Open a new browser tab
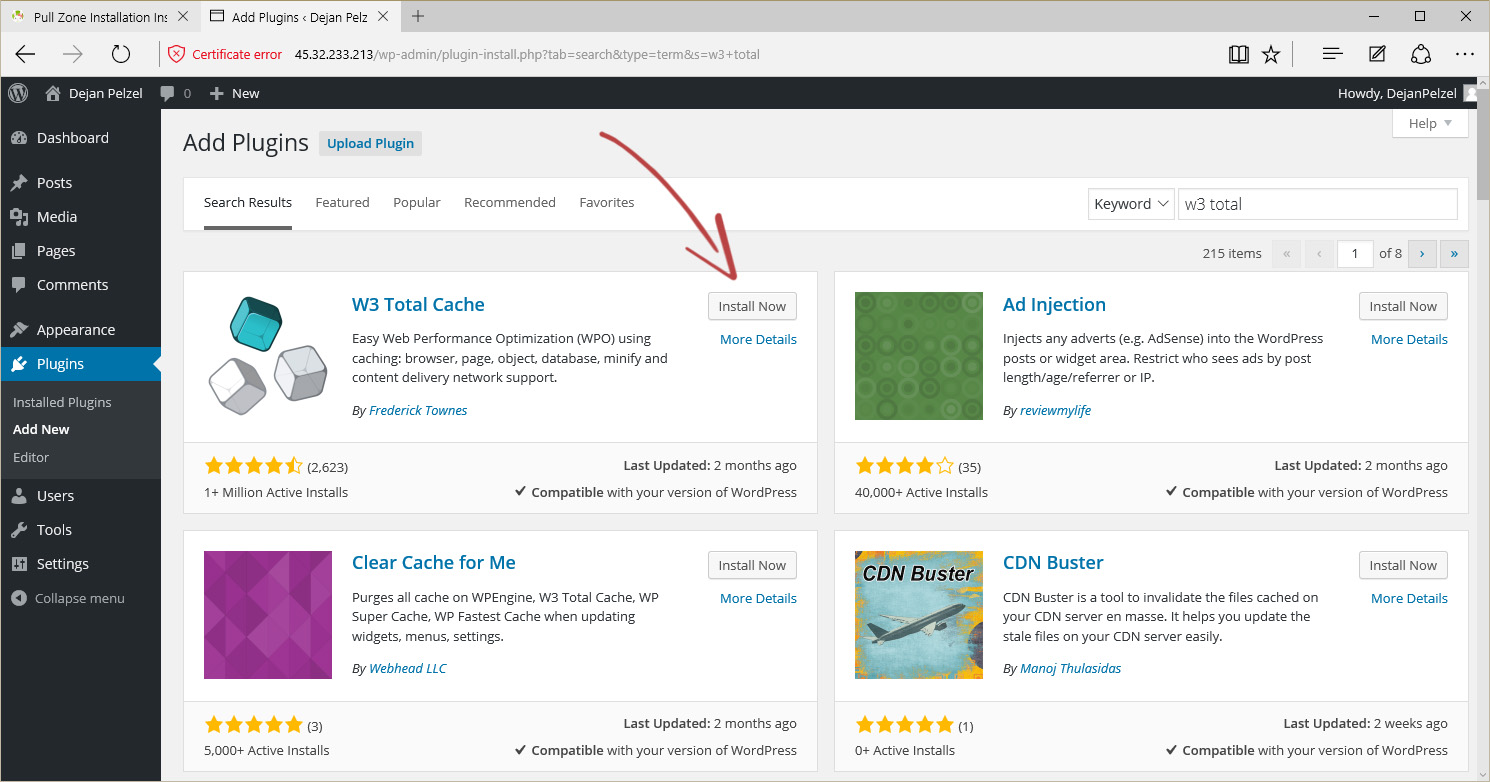The width and height of the screenshot is (1490, 782). click(418, 16)
